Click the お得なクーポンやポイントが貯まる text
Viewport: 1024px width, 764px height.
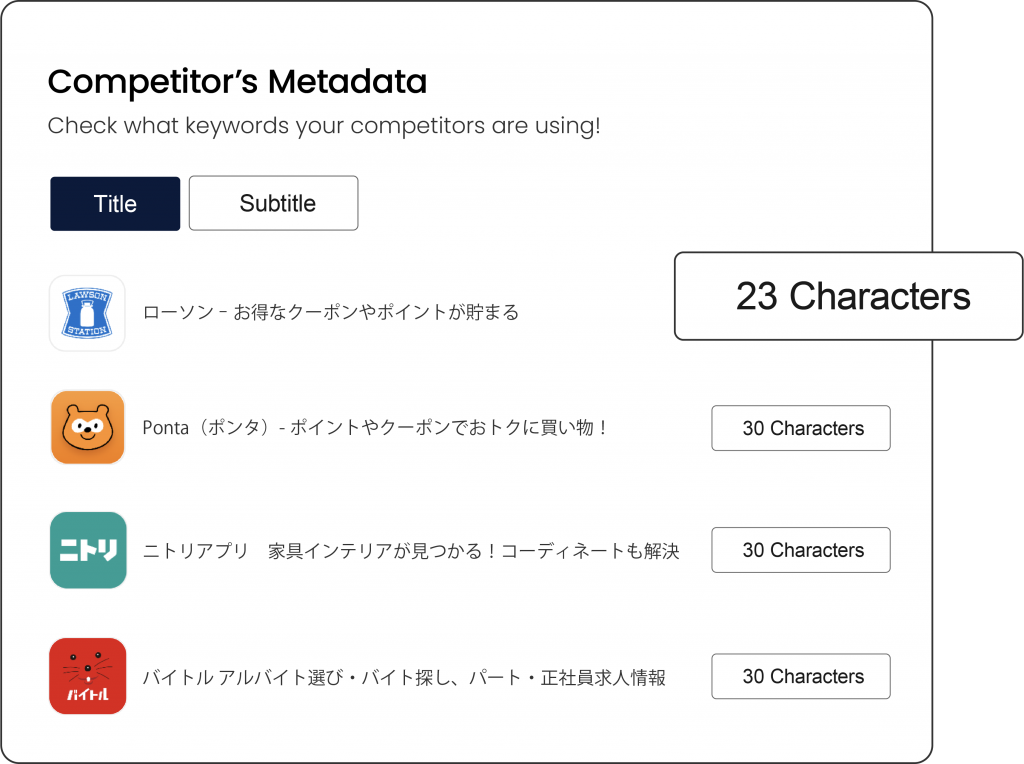376,313
